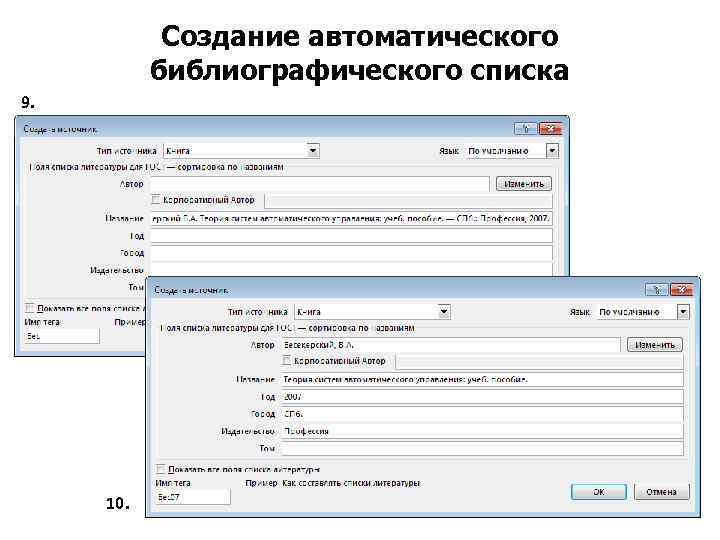Click the Издательство field in the back dialog
This screenshot has height=540, width=720.
click(x=351, y=270)
